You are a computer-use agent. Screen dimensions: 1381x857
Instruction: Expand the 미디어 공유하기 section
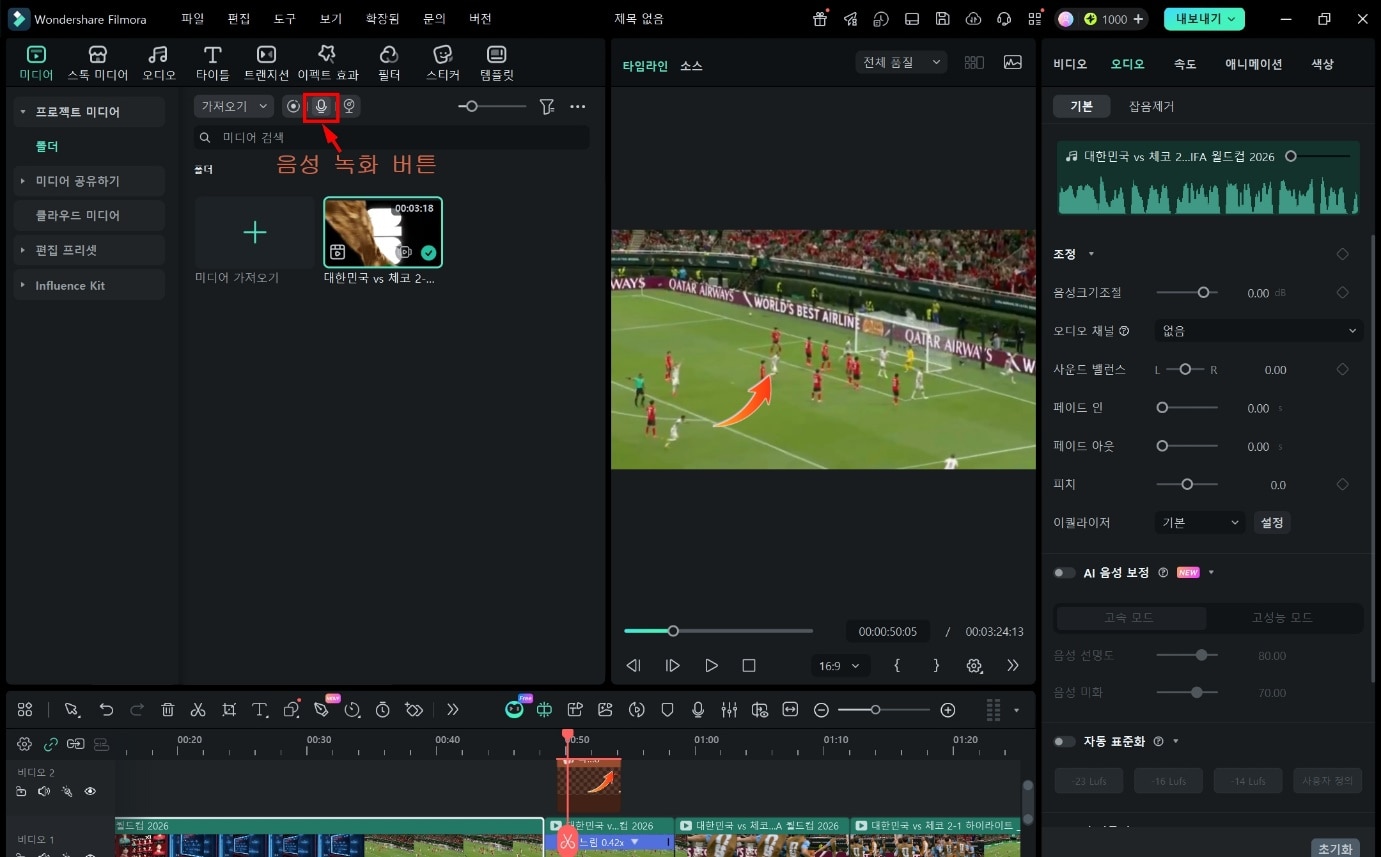22,181
